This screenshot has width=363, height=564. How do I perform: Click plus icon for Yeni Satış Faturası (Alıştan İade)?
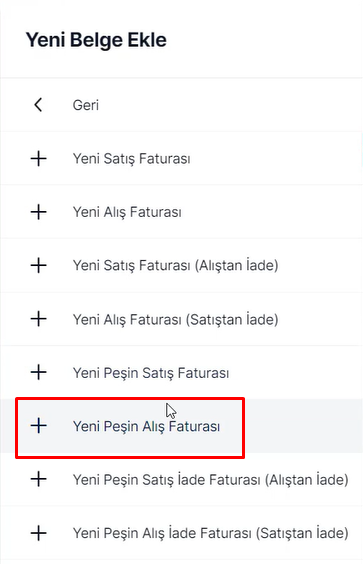(38, 265)
